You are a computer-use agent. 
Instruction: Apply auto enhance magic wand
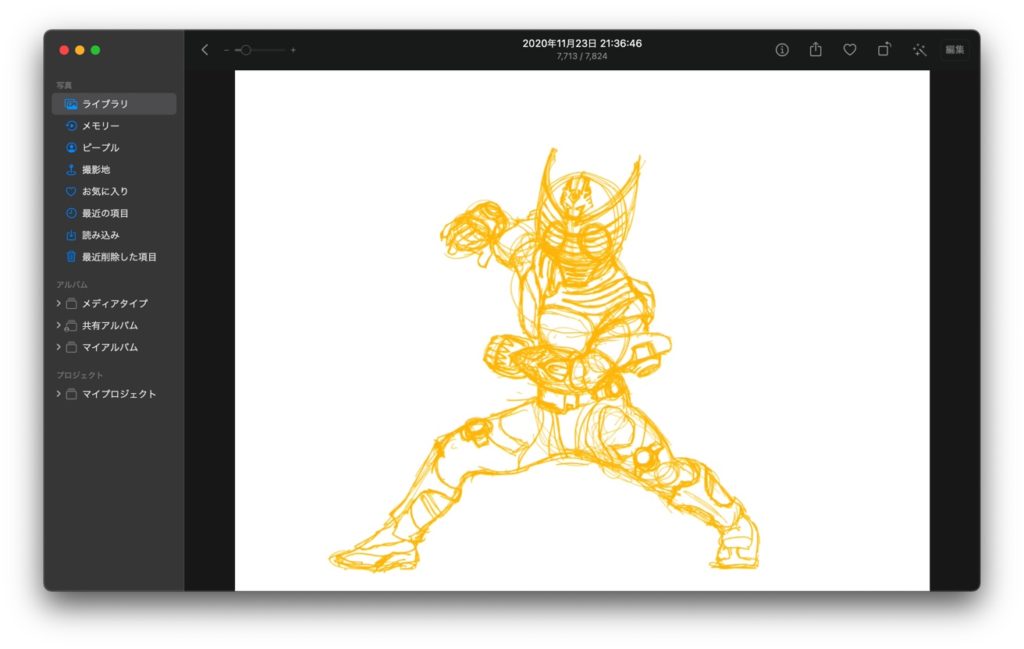coord(920,50)
